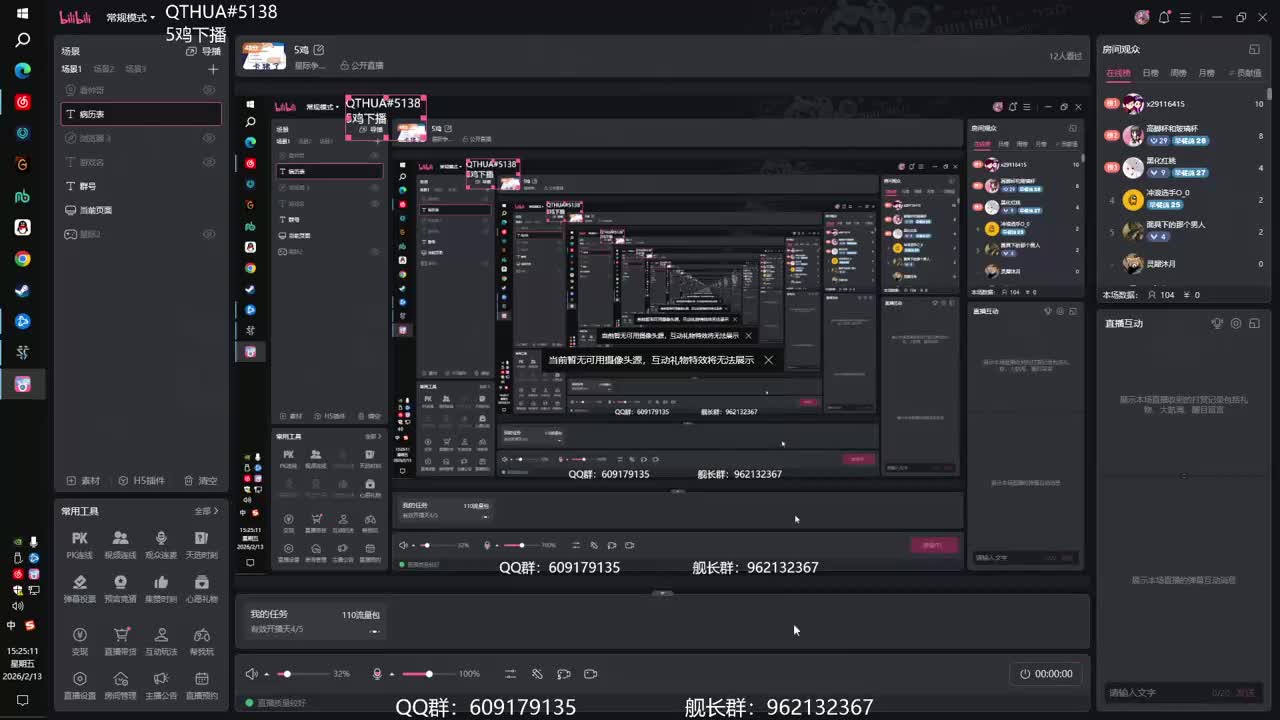Select viewer x29116415 in audience list

tap(1185, 104)
